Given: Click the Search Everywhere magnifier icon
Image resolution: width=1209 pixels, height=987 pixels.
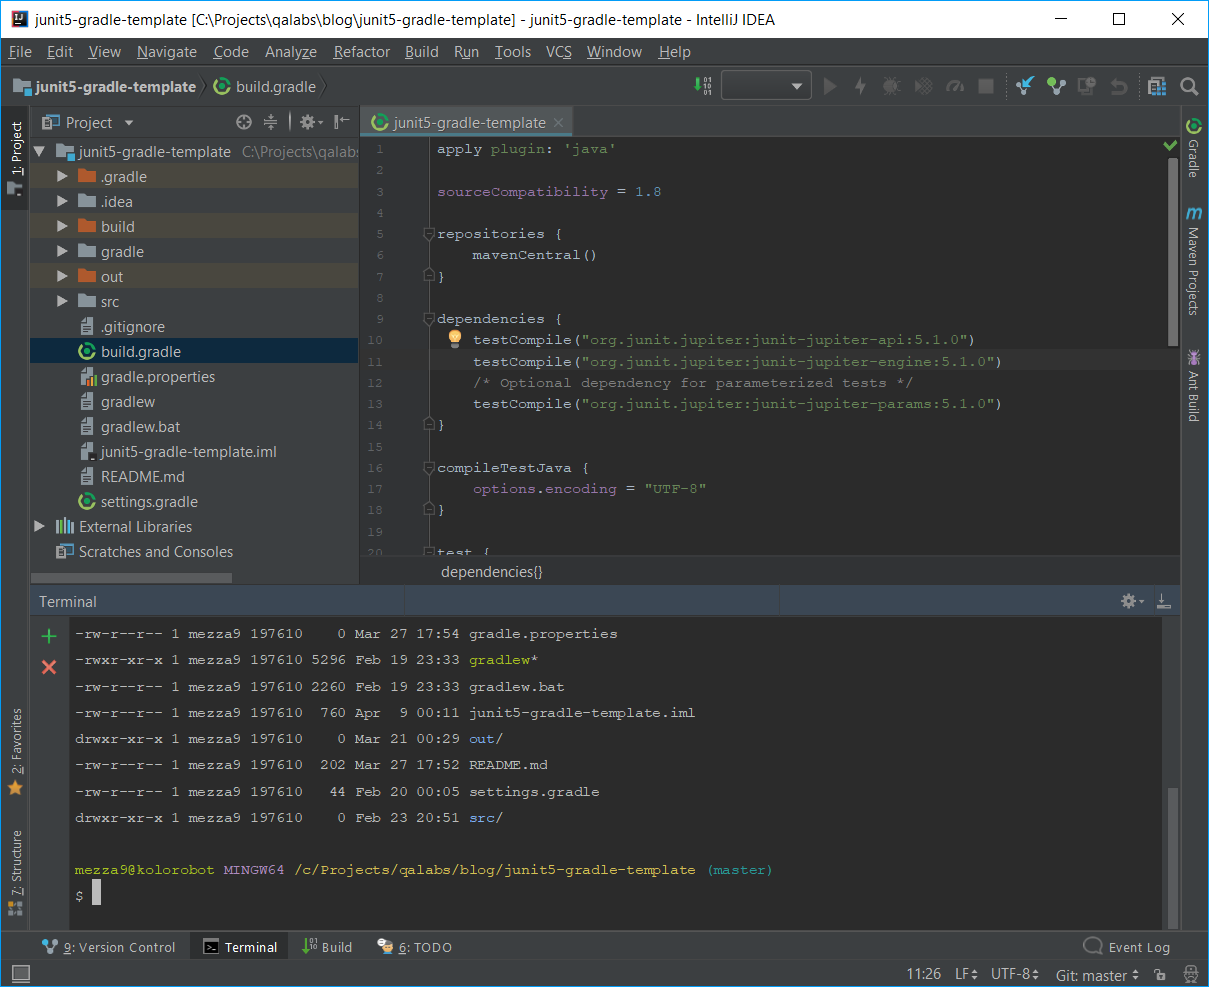Looking at the screenshot, I should coord(1189,87).
